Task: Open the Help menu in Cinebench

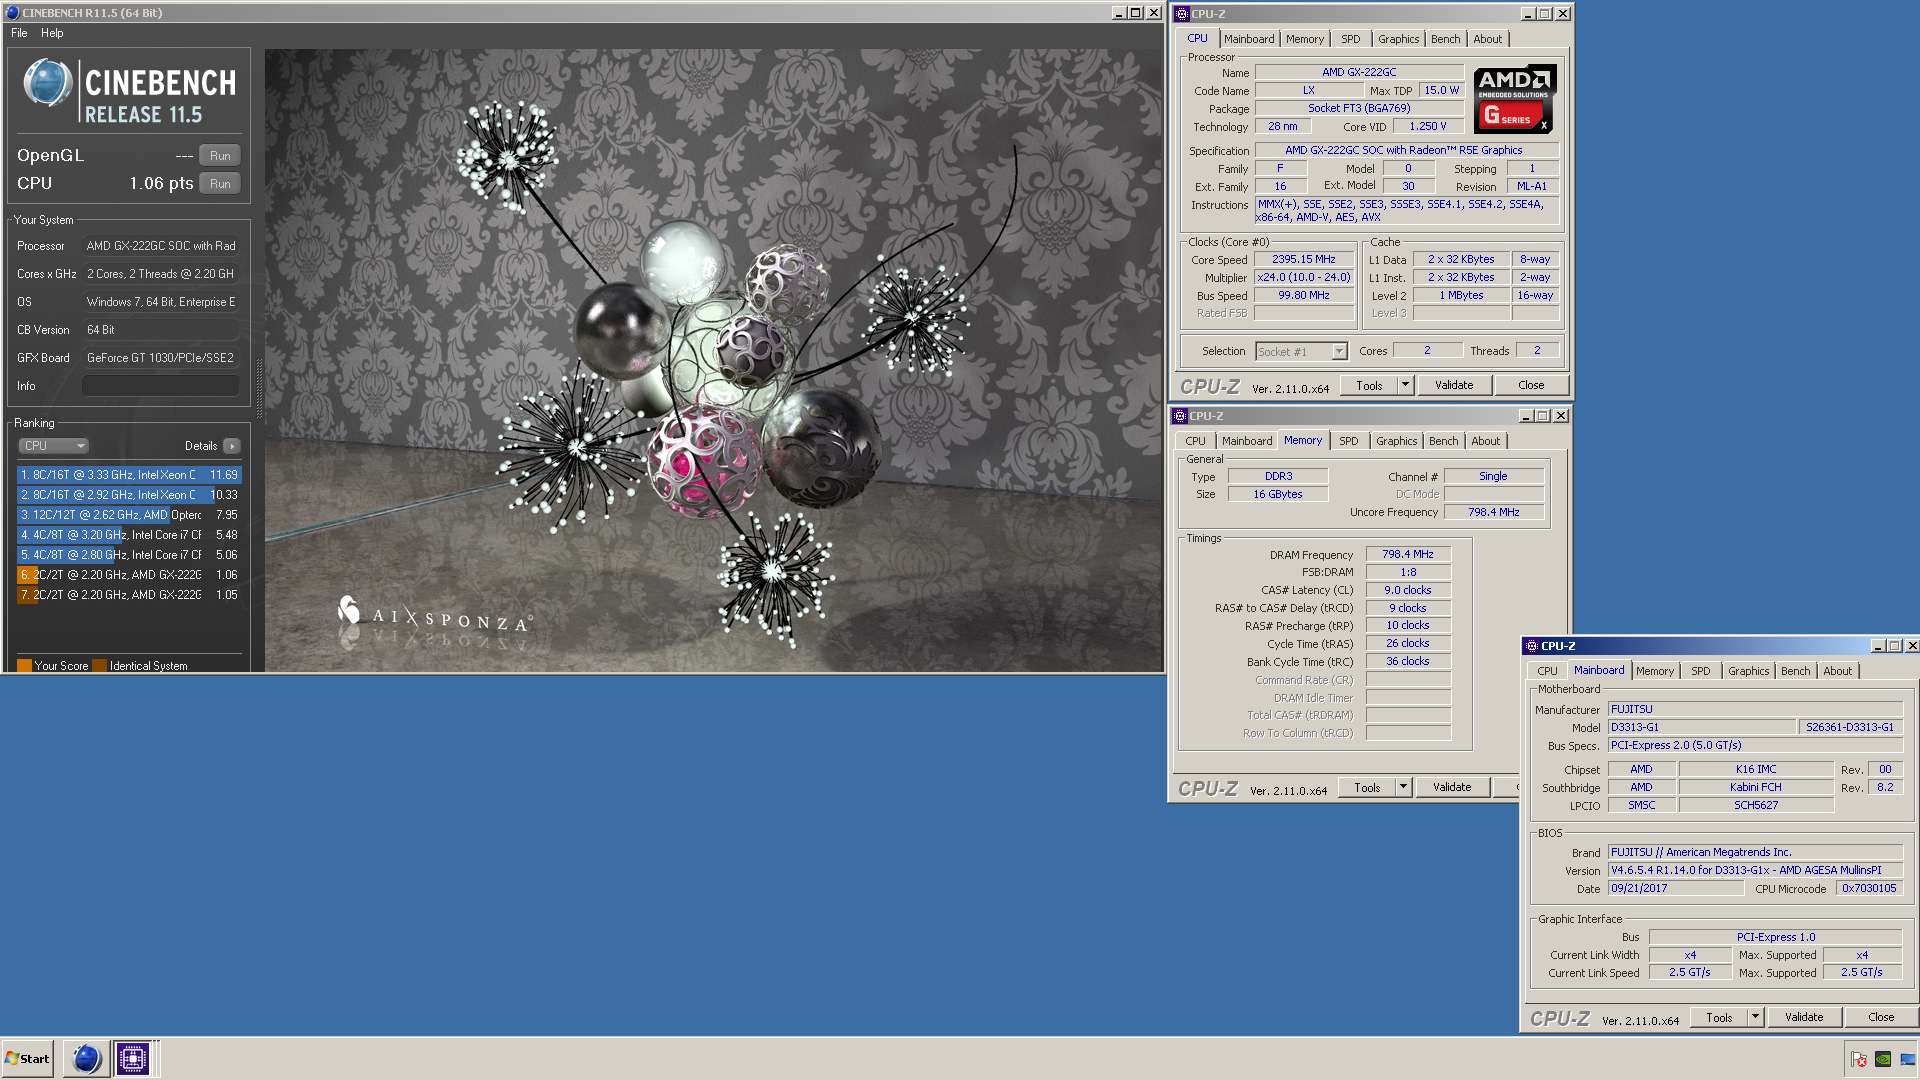Action: (52, 33)
